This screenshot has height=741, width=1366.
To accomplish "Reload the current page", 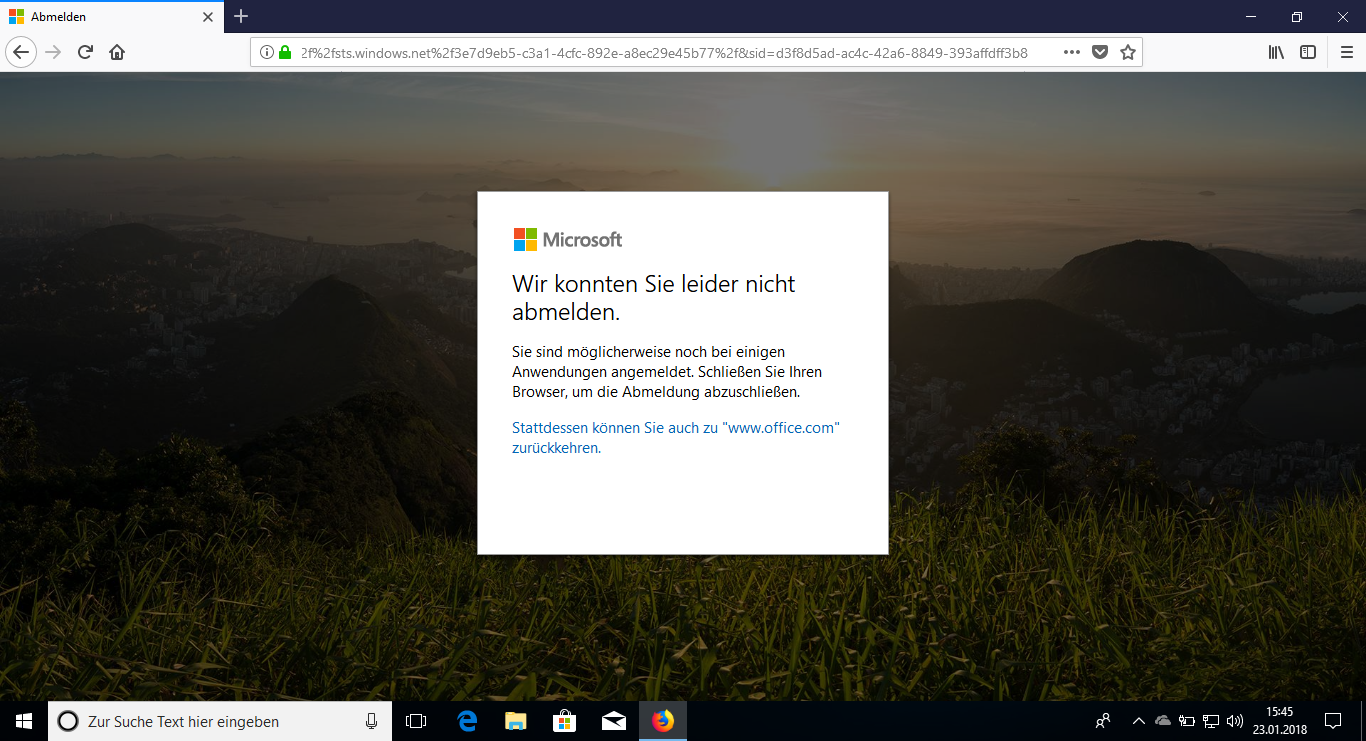I will click(86, 52).
